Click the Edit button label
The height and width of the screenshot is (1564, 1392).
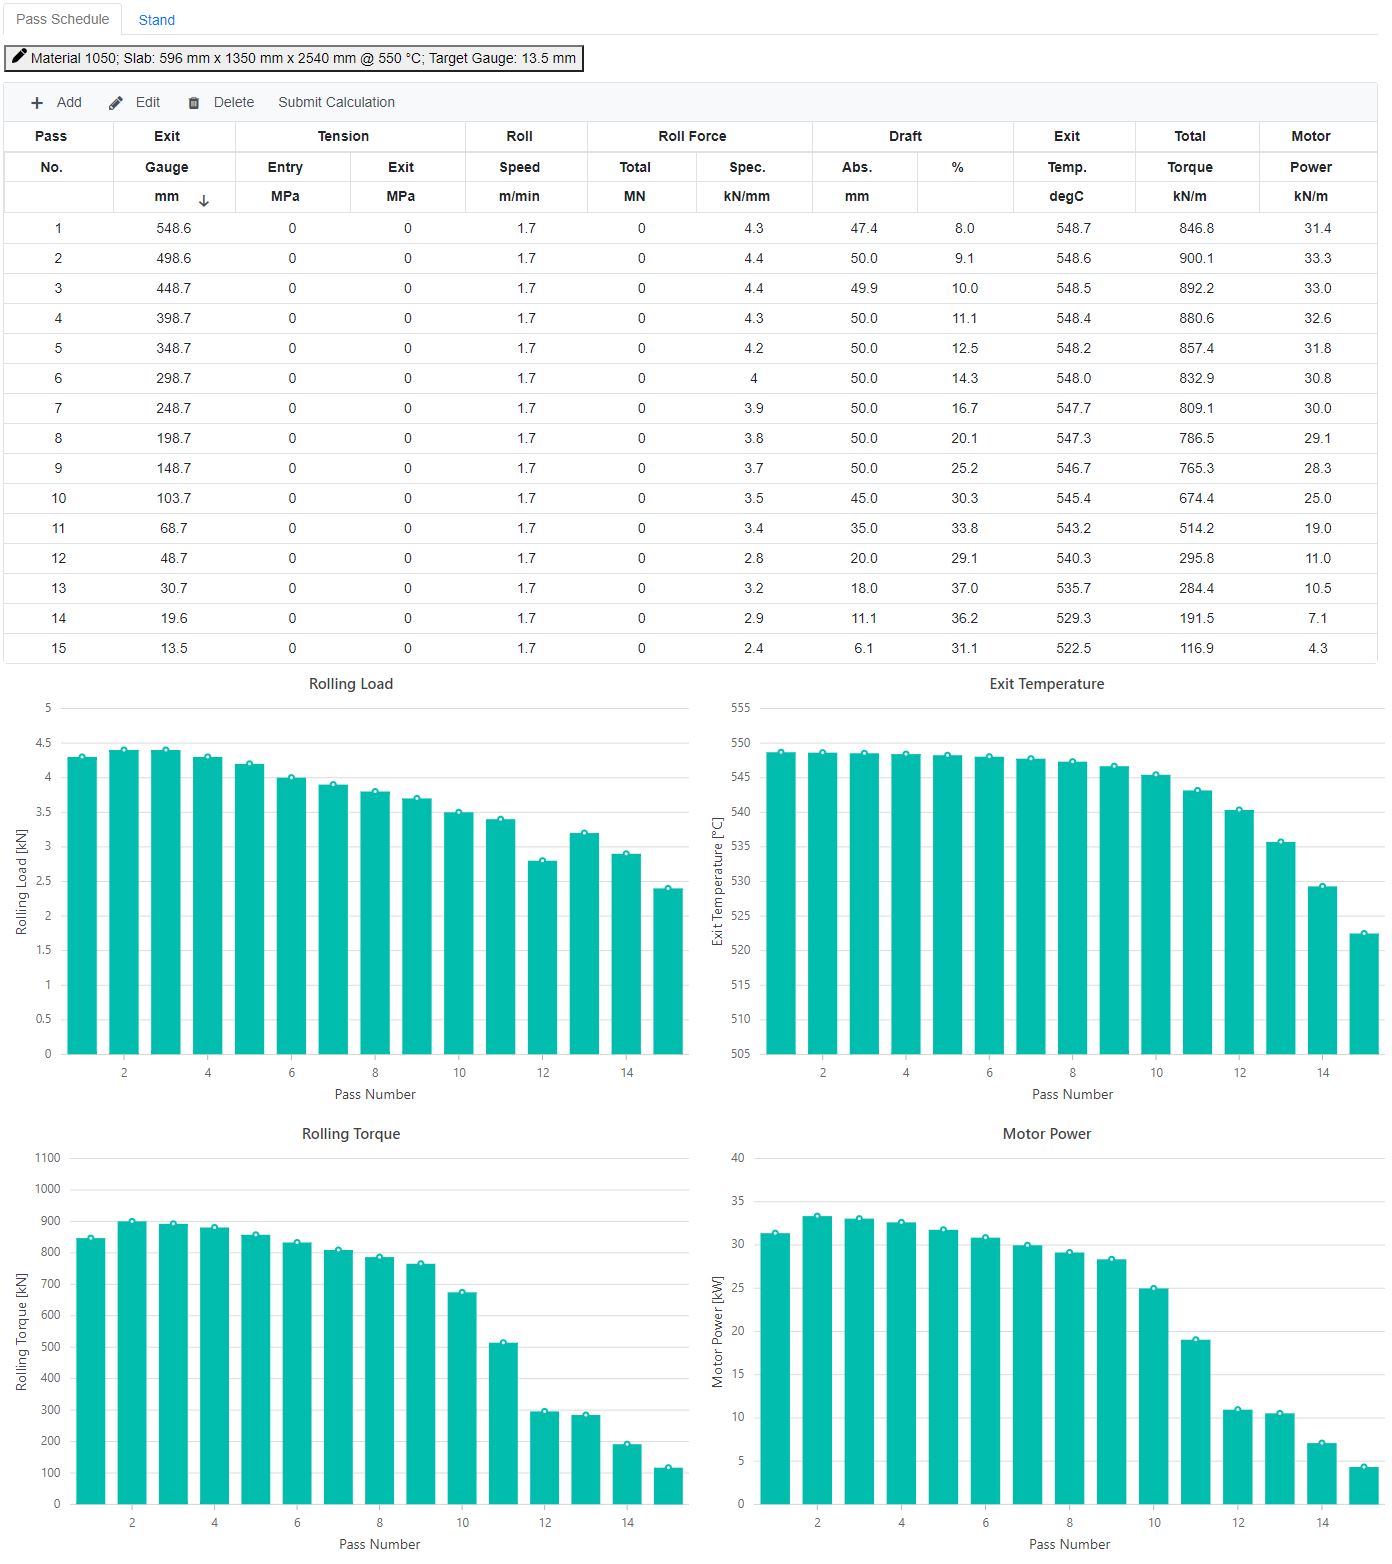click(x=148, y=102)
